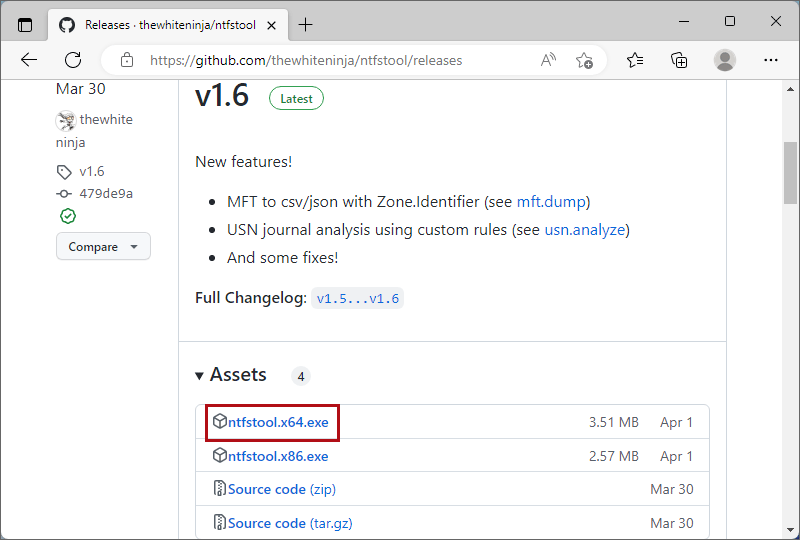
Task: Go back to the previous page
Action: point(29,60)
